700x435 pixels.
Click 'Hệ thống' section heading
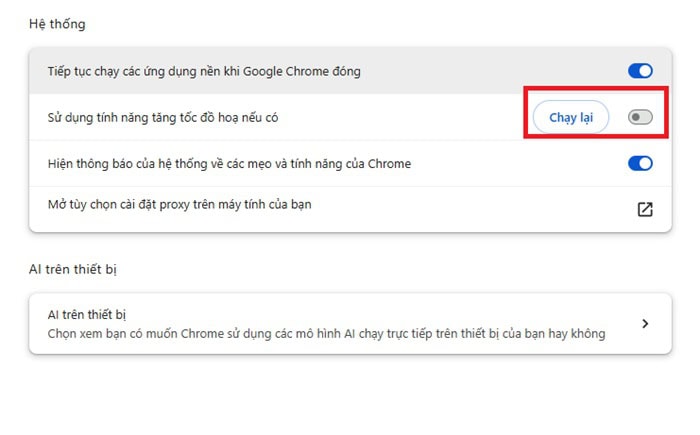(57, 24)
